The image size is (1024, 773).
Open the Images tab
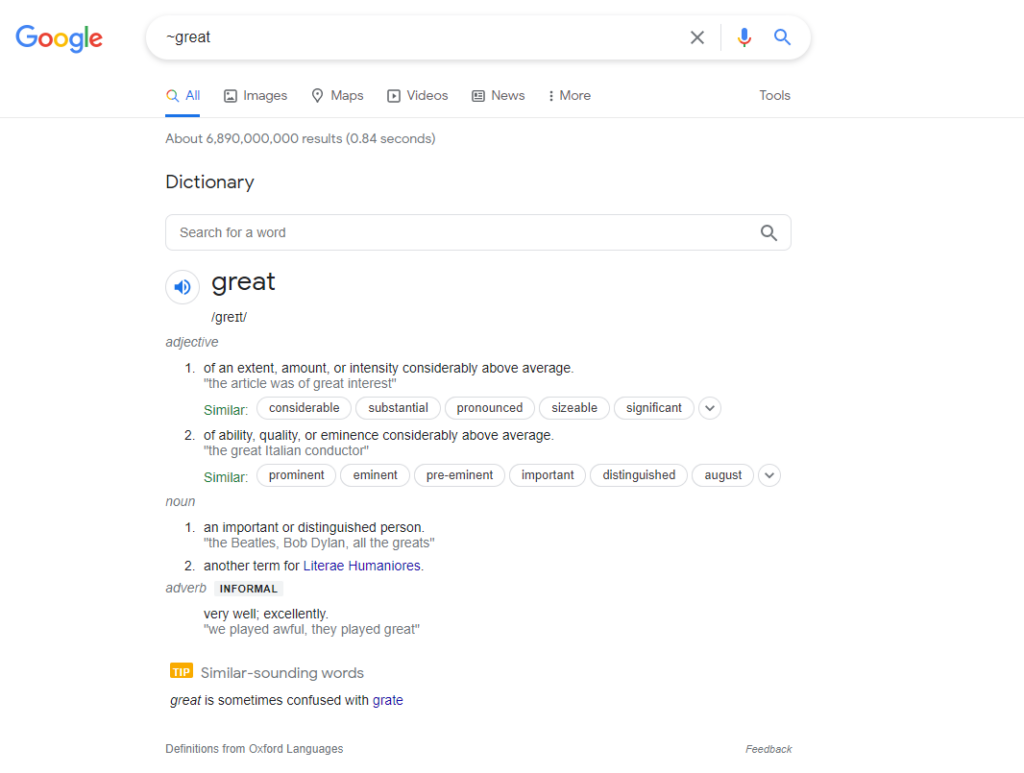pos(255,96)
